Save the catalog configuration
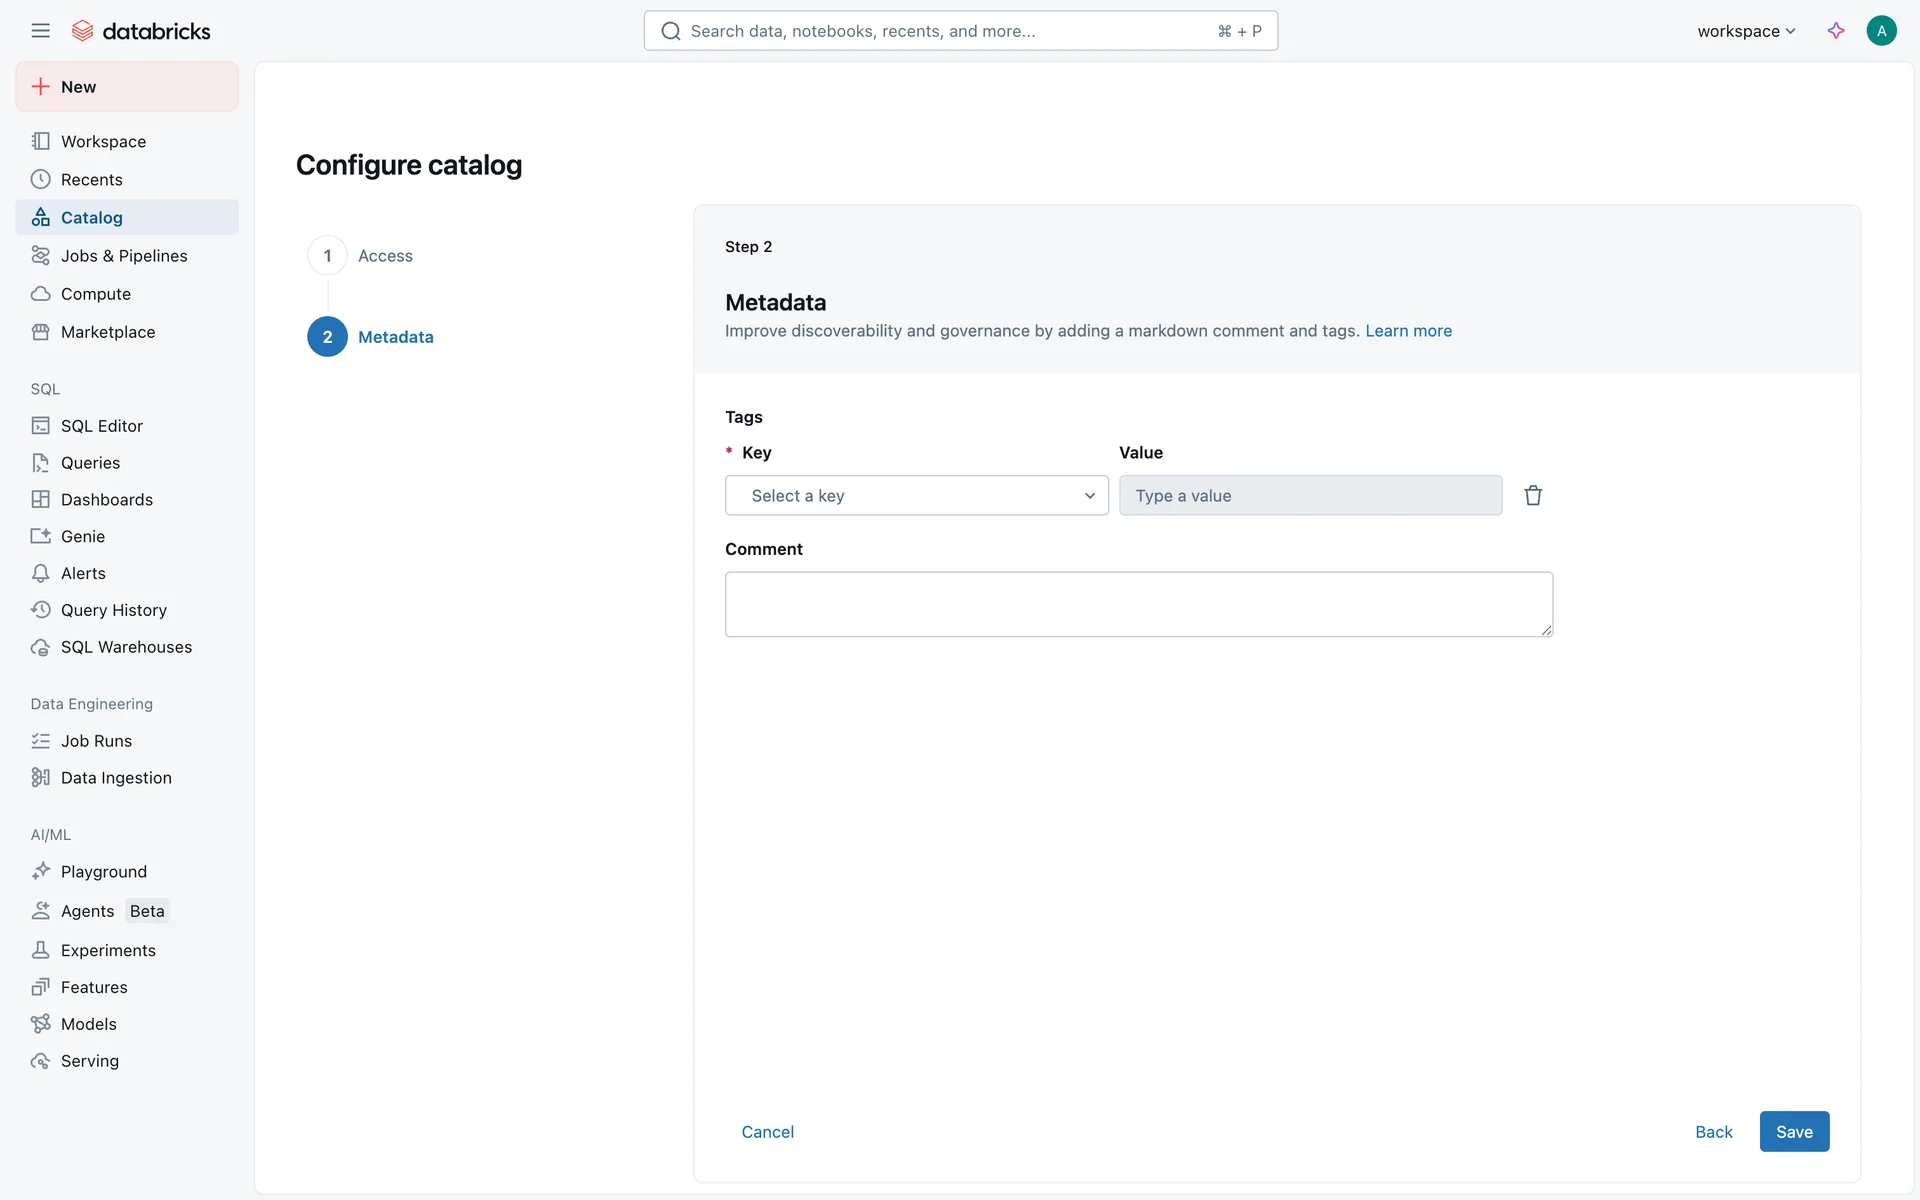Image resolution: width=1920 pixels, height=1200 pixels. pos(1794,1132)
